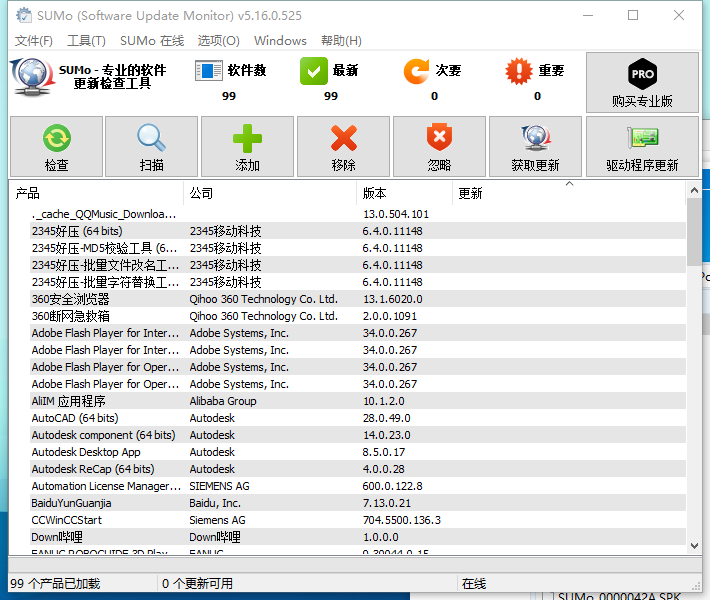Click the vertical scrollbar thumb

694,232
